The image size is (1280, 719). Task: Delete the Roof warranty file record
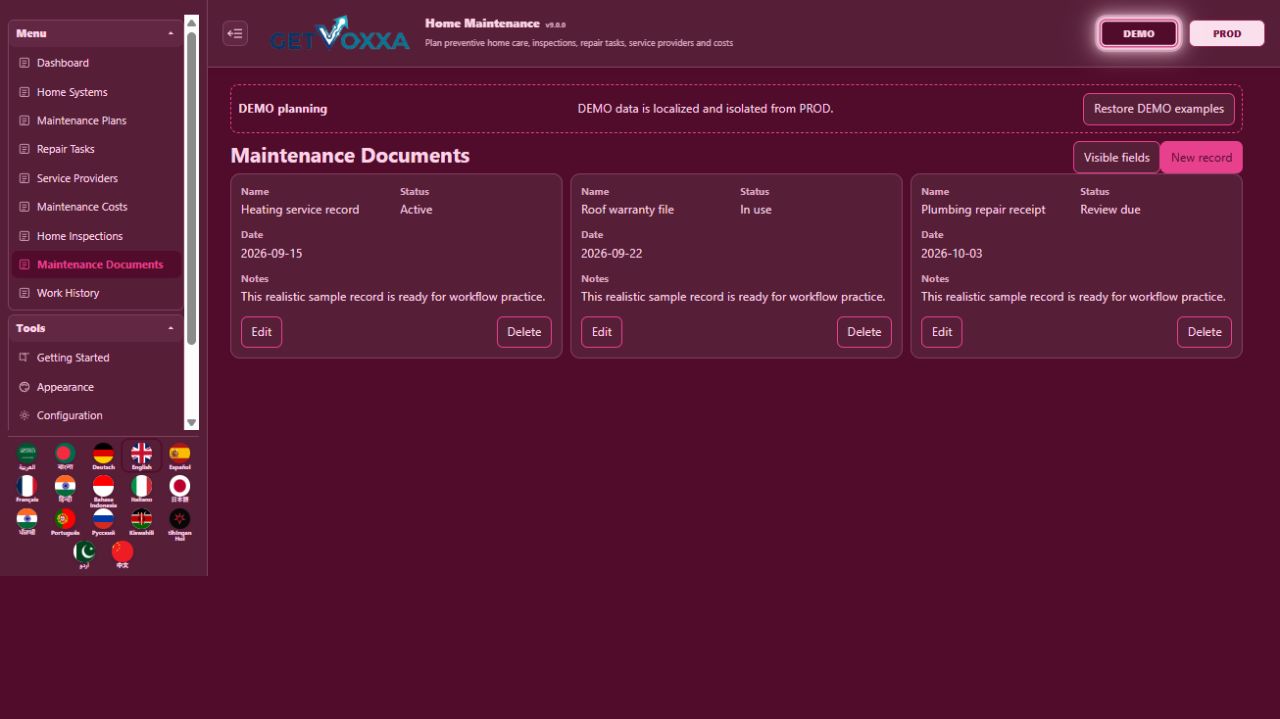tap(864, 332)
